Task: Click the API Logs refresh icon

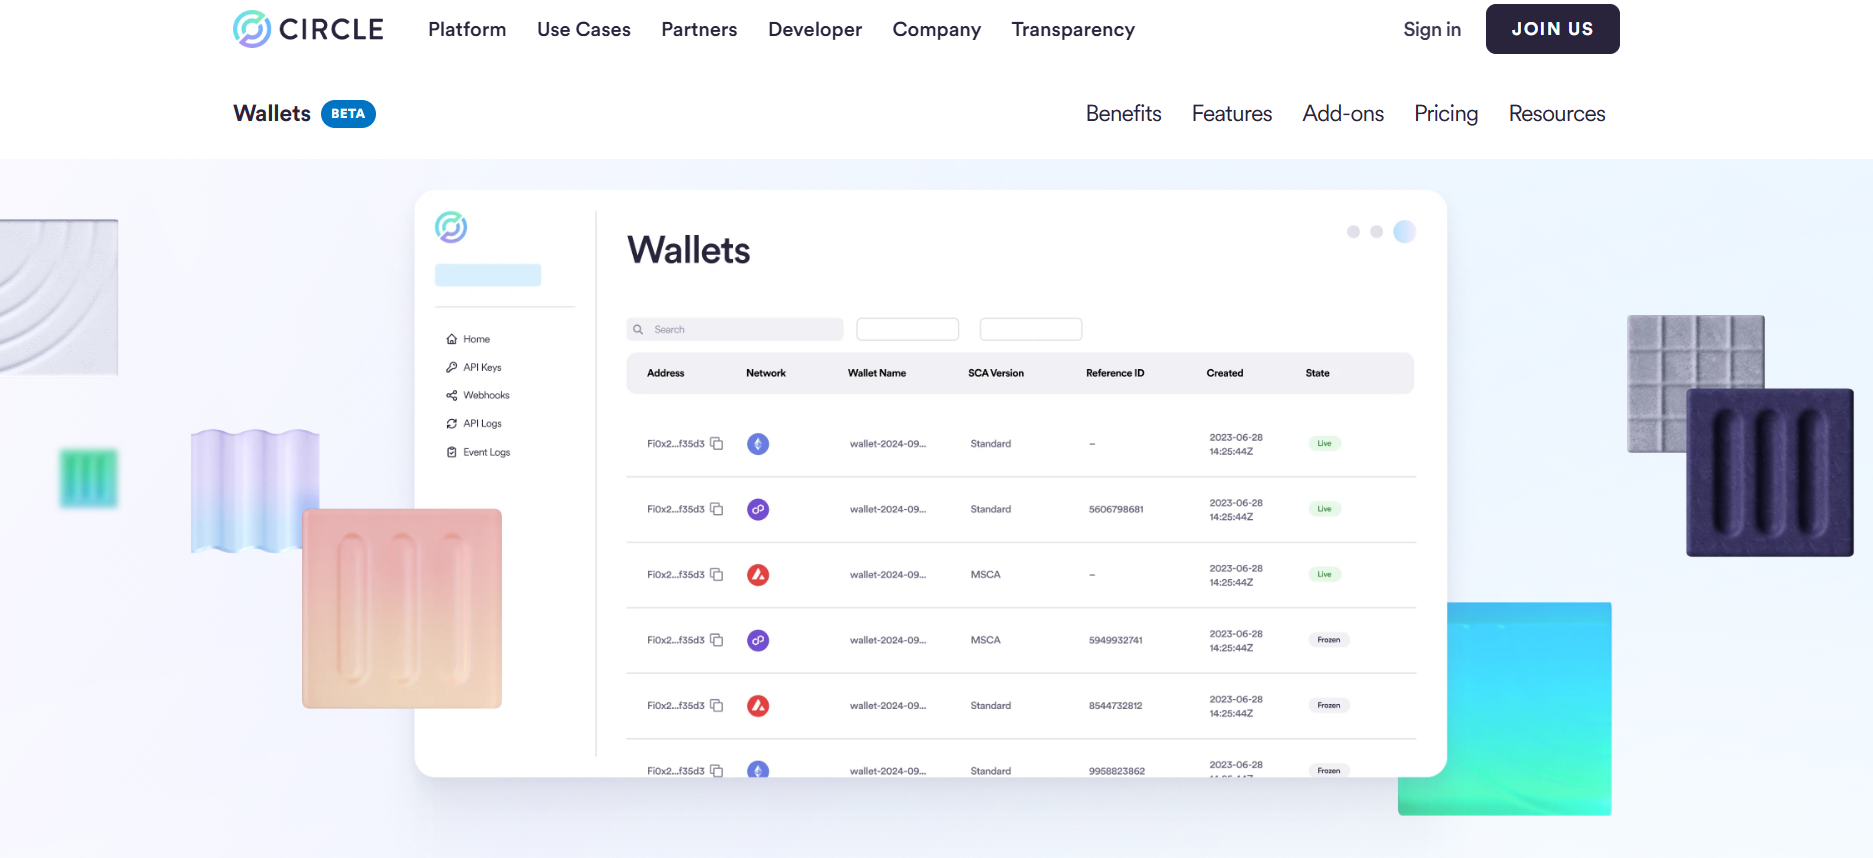Action: (x=452, y=424)
